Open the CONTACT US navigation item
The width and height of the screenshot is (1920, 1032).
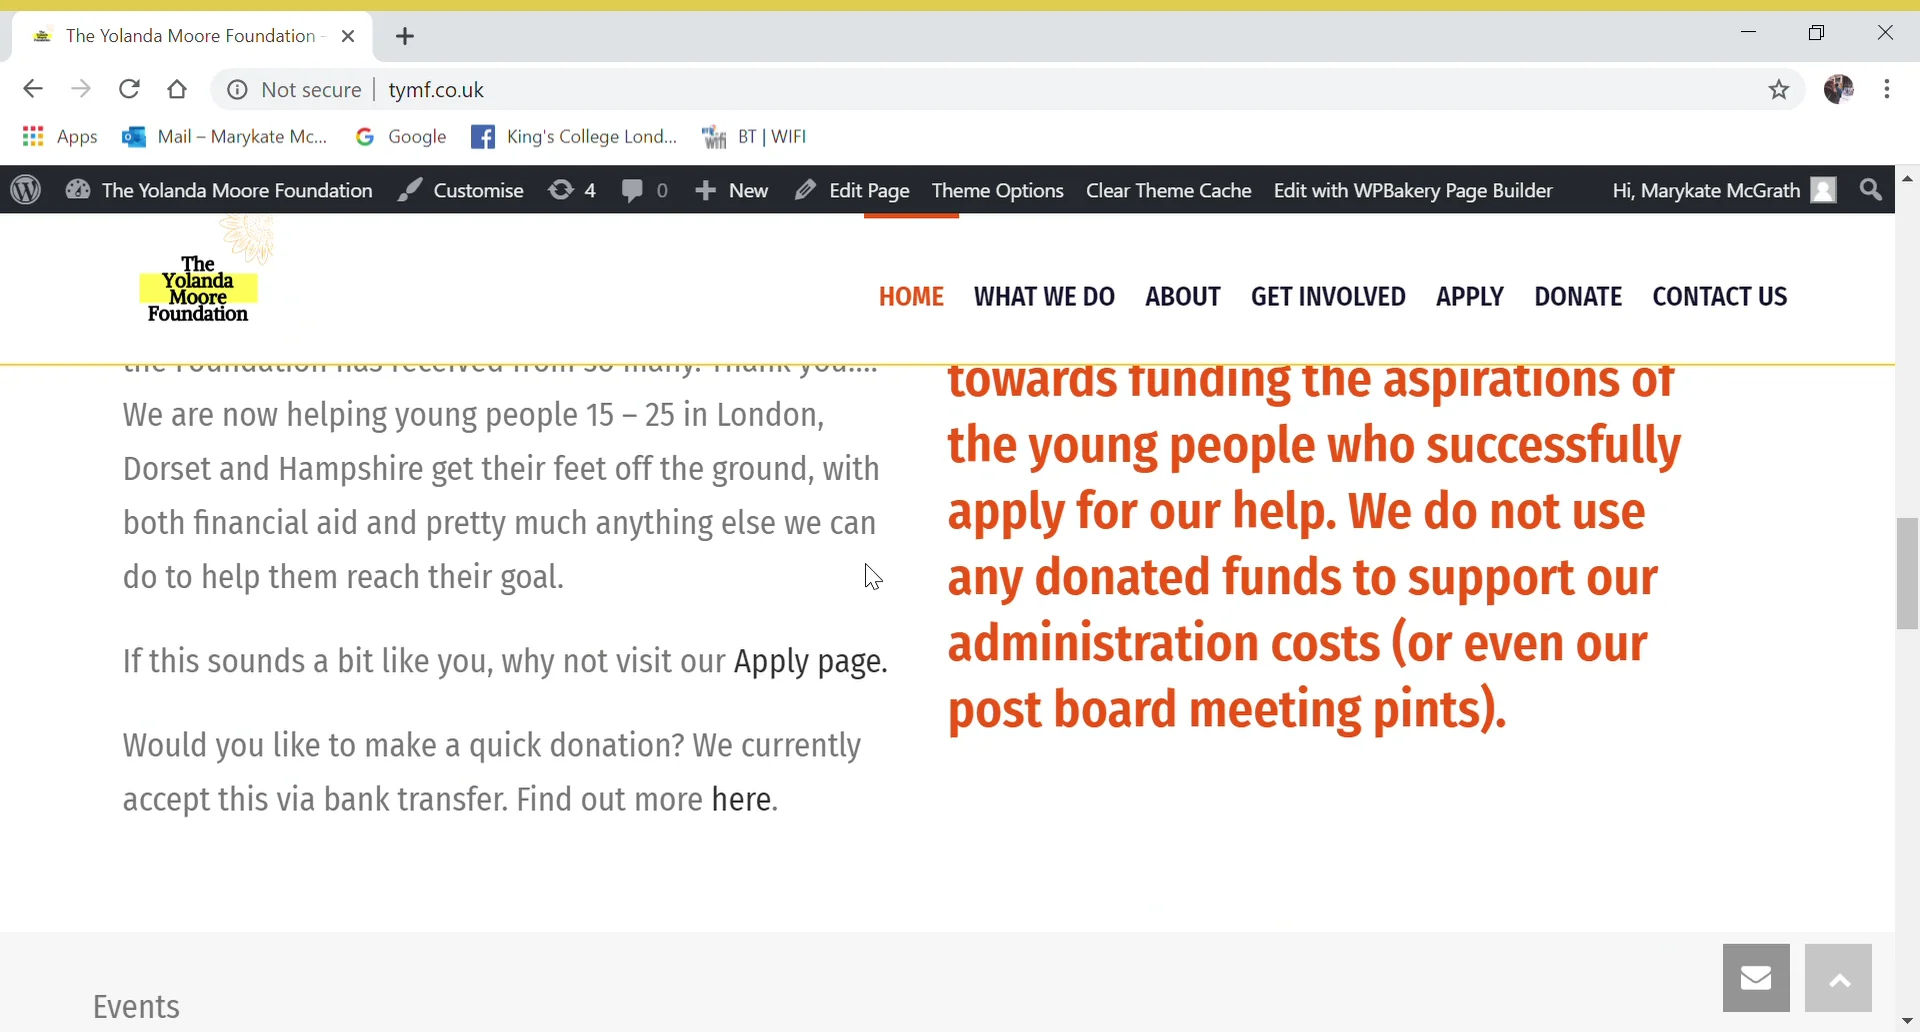(1719, 296)
